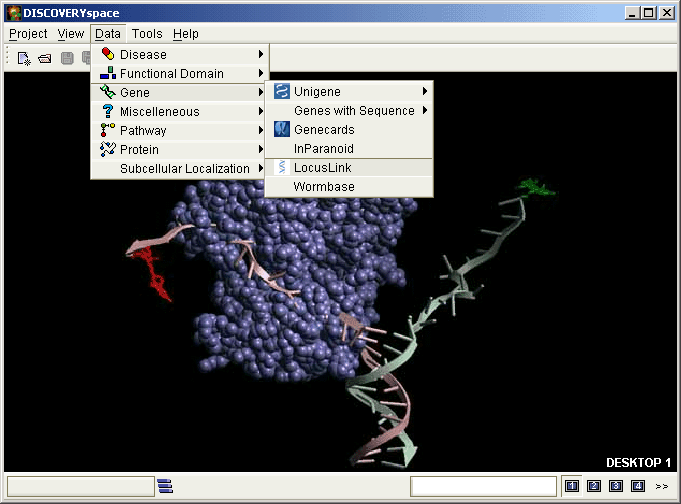Image resolution: width=681 pixels, height=504 pixels.
Task: Expand the Genes with Sequence submenu arrow
Action: [x=425, y=110]
